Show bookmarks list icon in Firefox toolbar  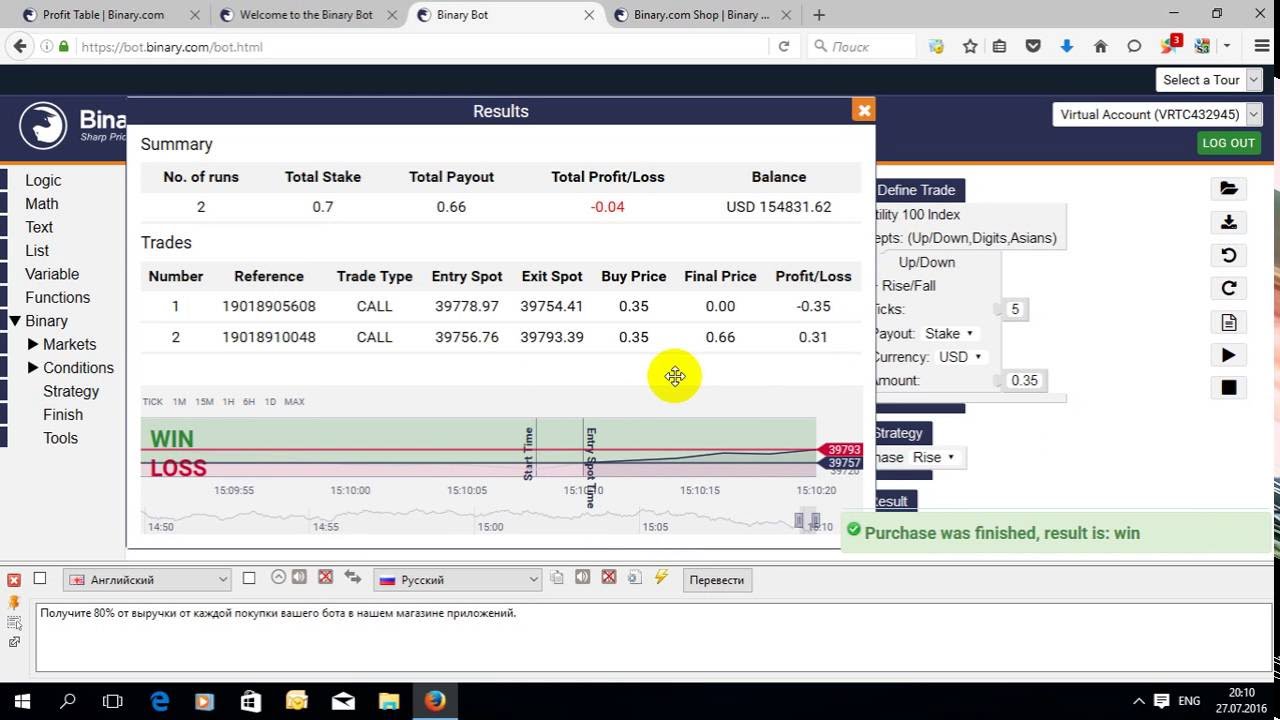[x=999, y=46]
